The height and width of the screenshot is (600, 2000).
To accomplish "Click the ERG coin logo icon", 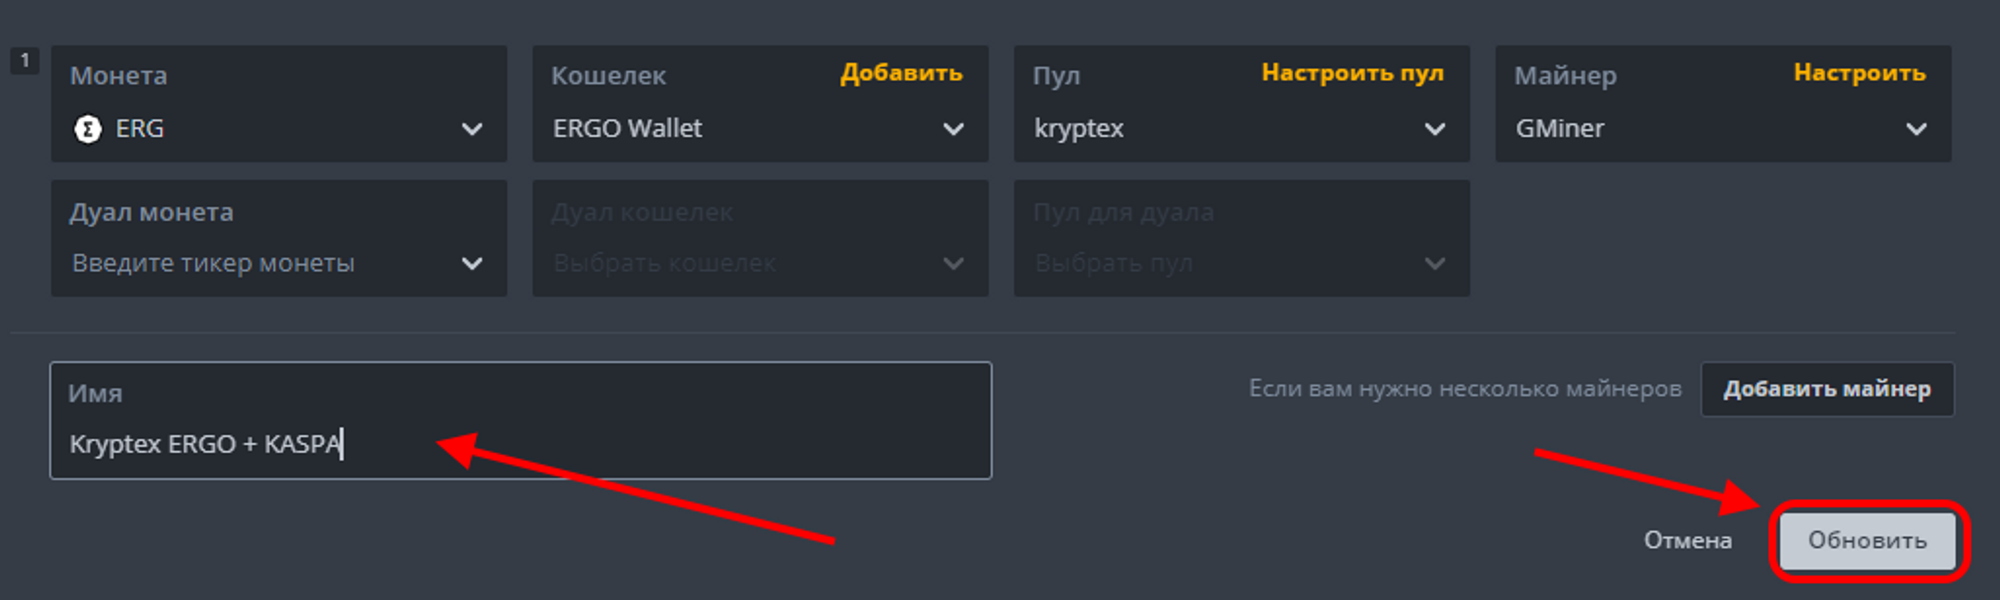I will click(88, 129).
